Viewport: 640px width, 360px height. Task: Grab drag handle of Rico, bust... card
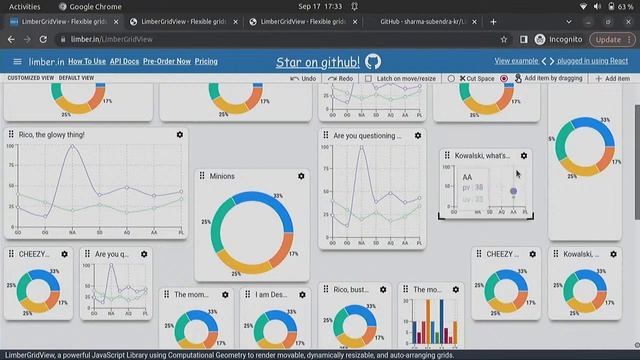click(x=326, y=289)
